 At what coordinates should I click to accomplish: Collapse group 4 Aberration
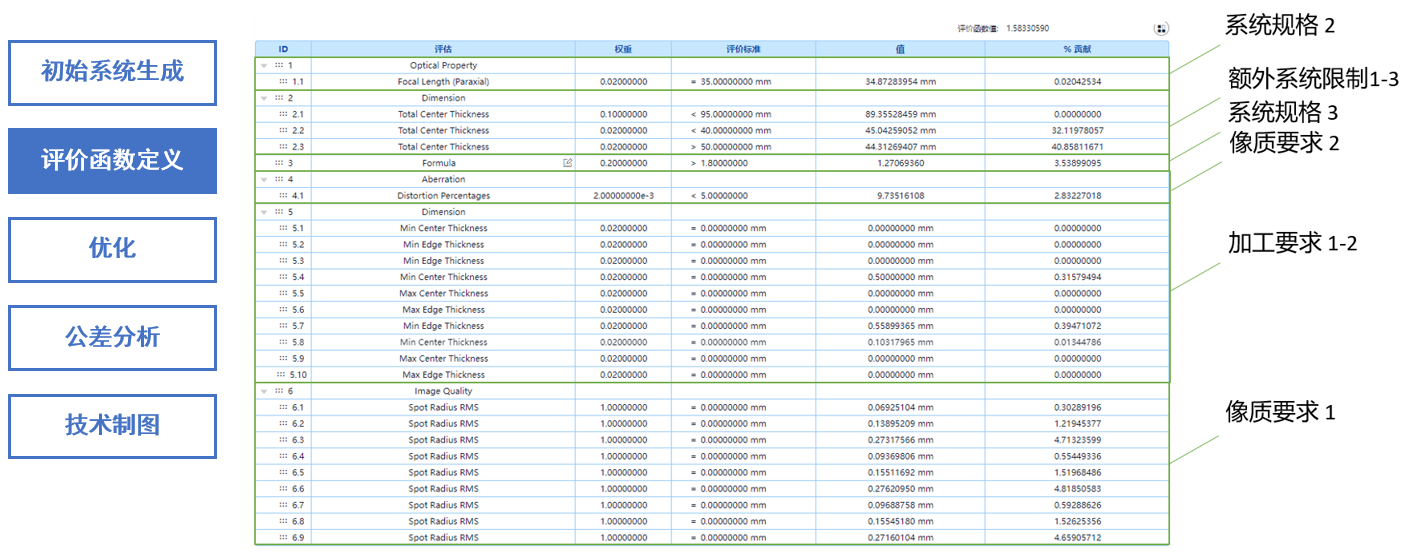tap(264, 180)
